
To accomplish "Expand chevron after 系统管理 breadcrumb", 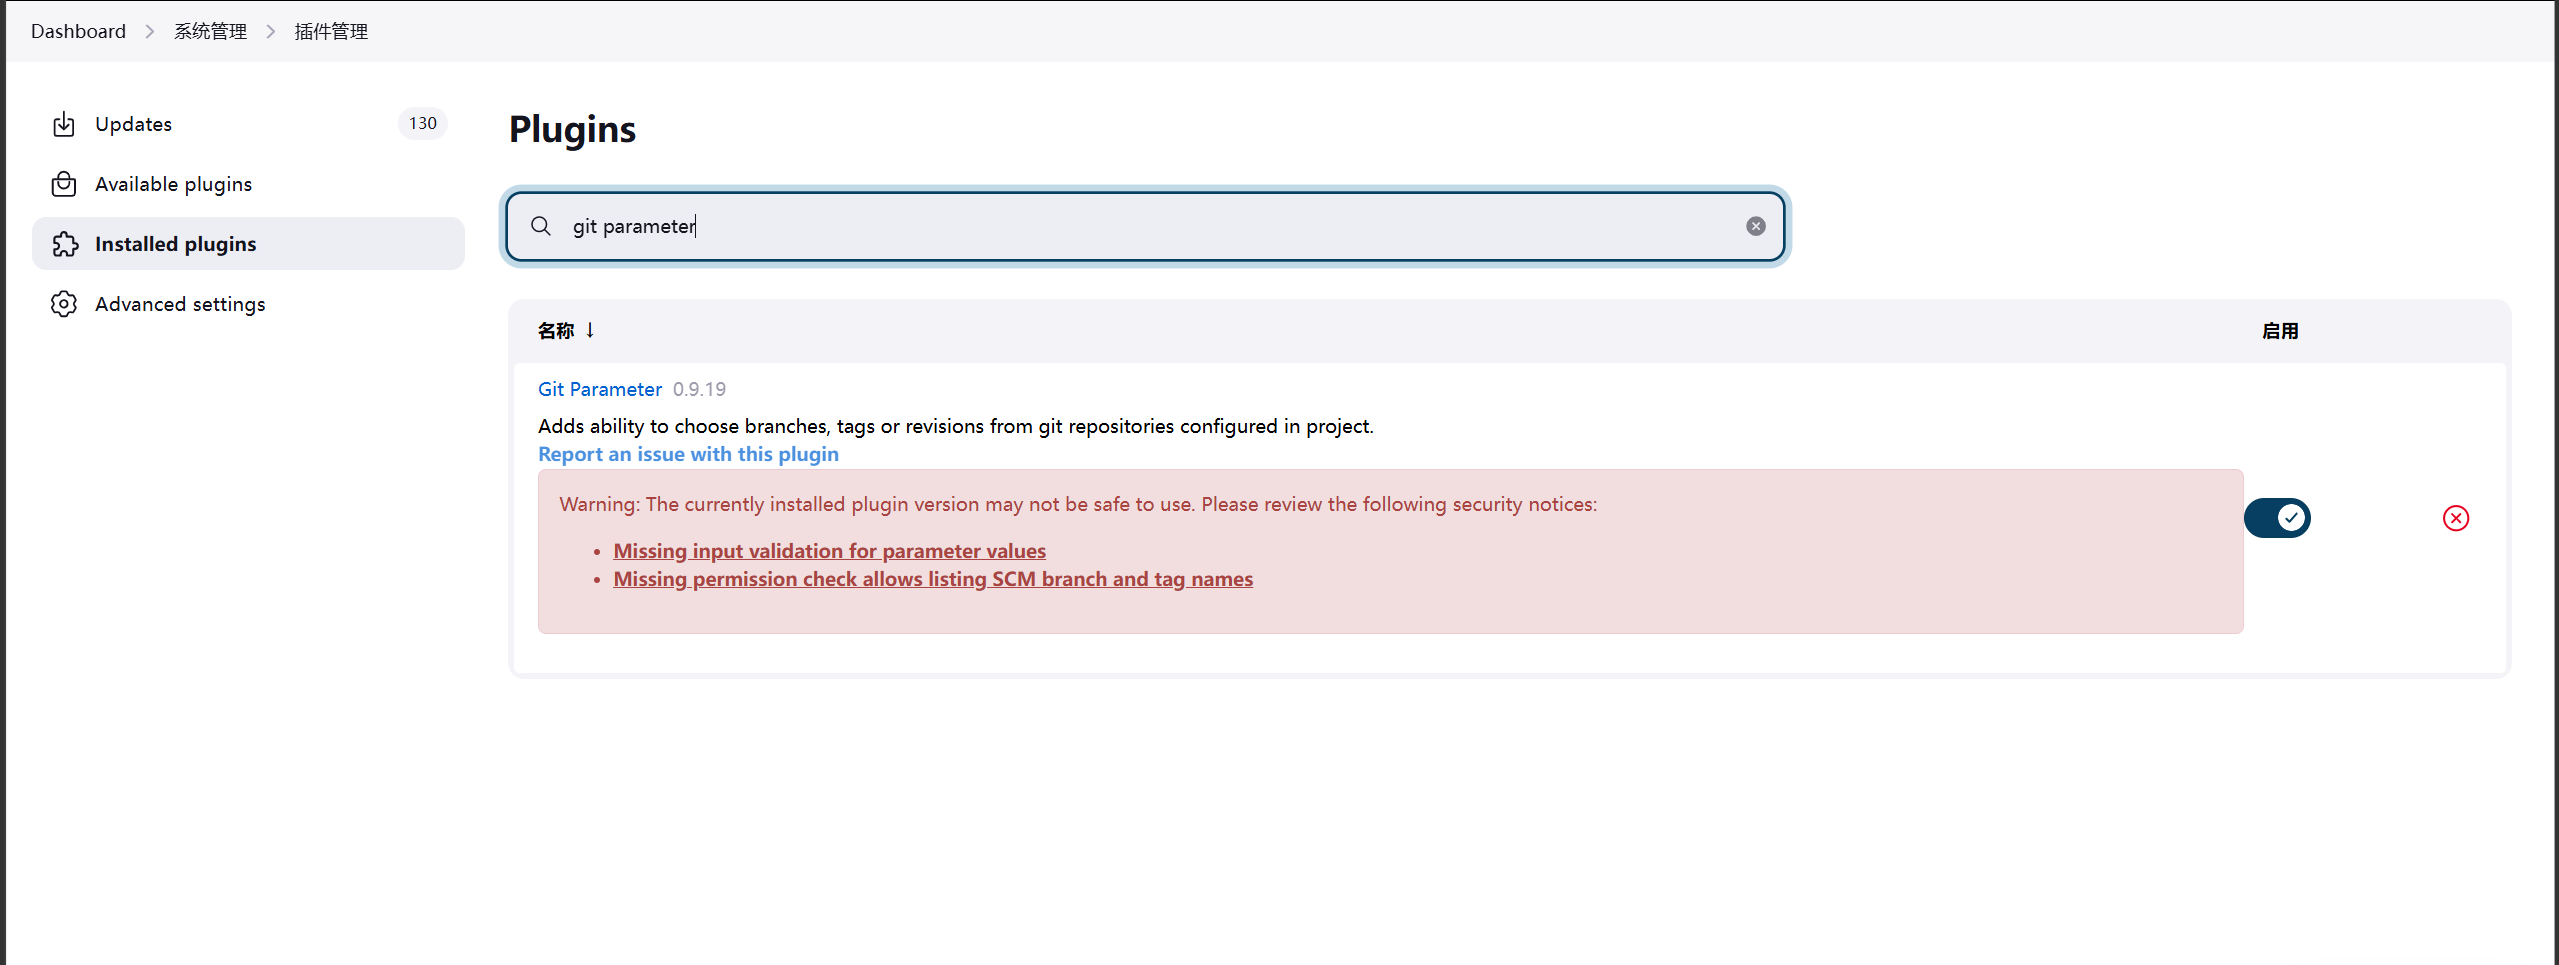I will pos(270,31).
